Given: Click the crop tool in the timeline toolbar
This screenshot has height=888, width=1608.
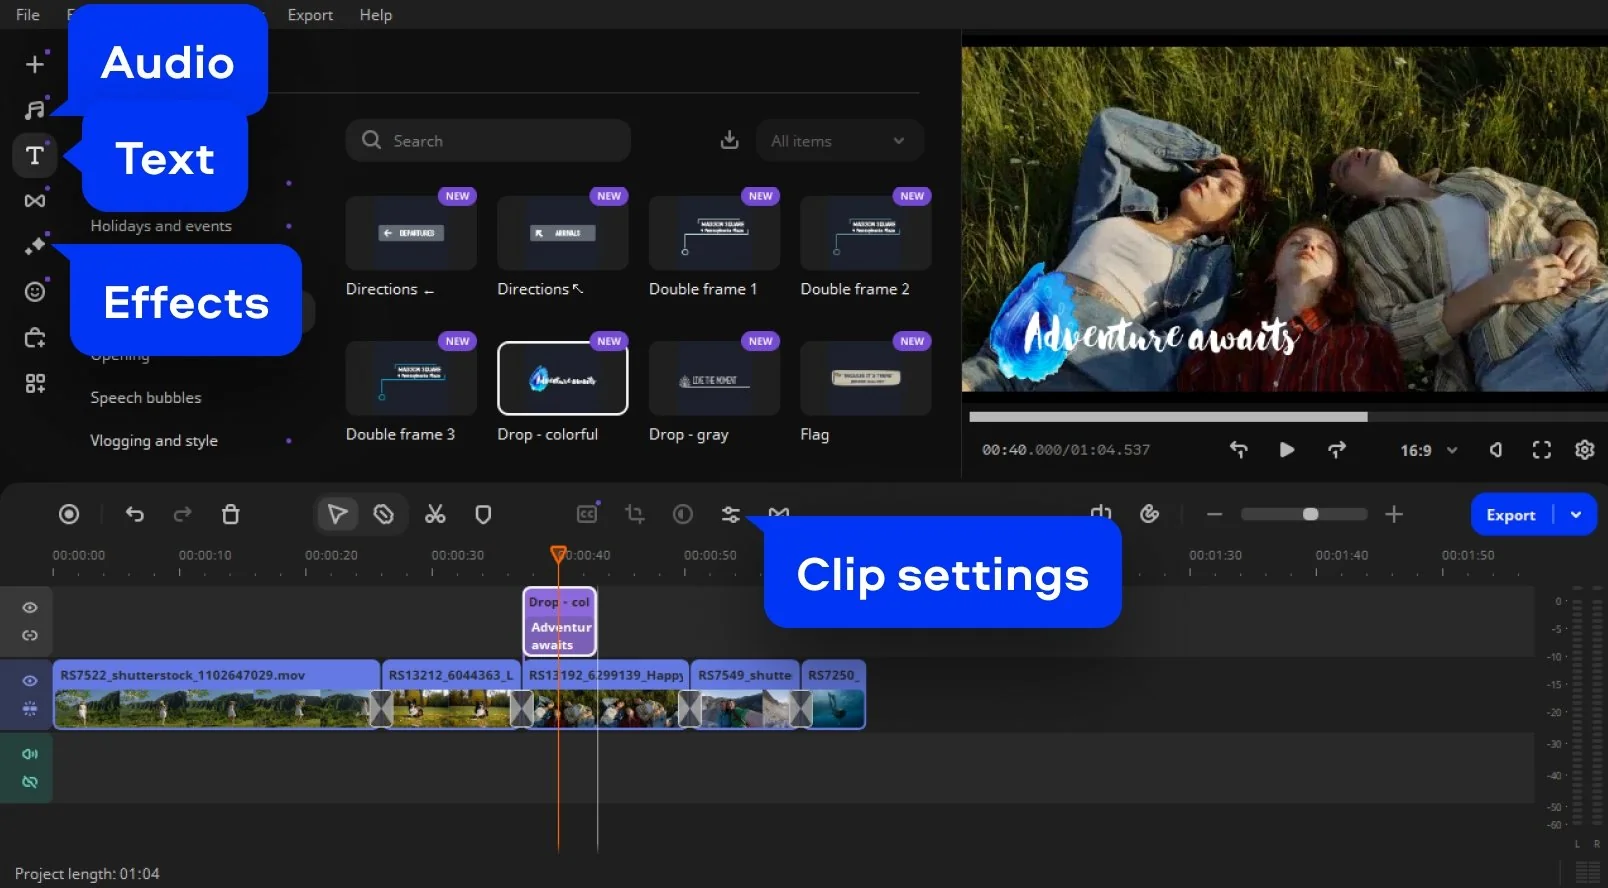Looking at the screenshot, I should pyautogui.click(x=634, y=514).
